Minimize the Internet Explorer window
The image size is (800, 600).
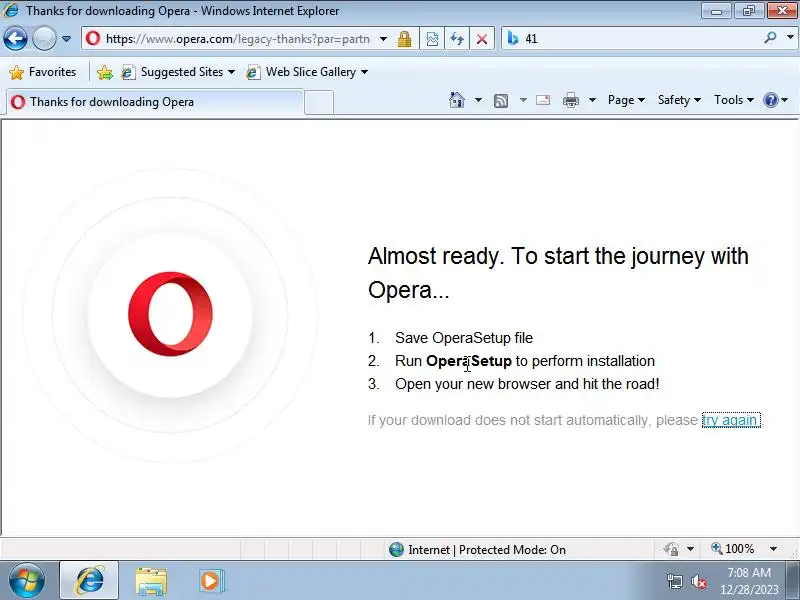[x=716, y=11]
